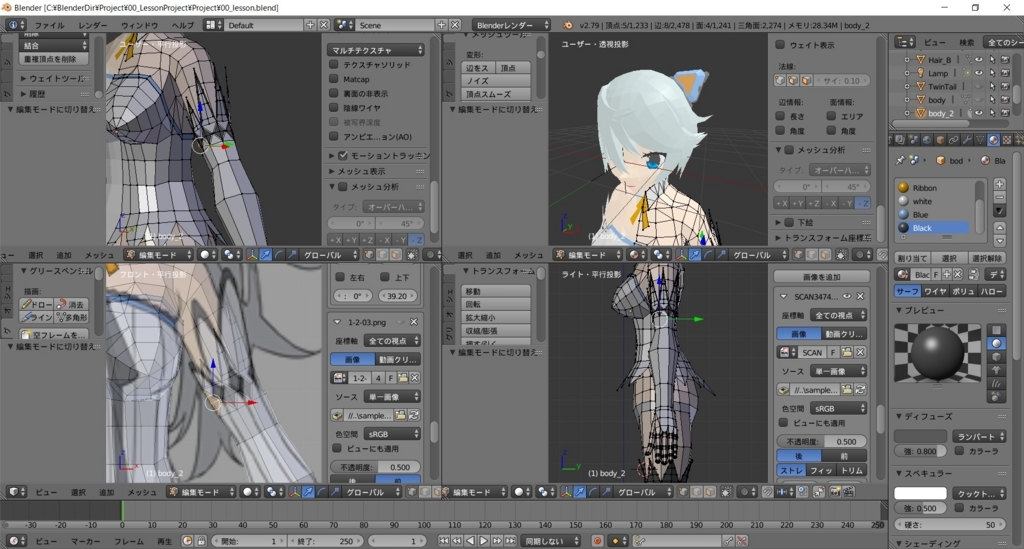Screen dimensions: 1024x549
Task: Enable アンビエ...ョン(AO) checkbox
Action: click(334, 136)
